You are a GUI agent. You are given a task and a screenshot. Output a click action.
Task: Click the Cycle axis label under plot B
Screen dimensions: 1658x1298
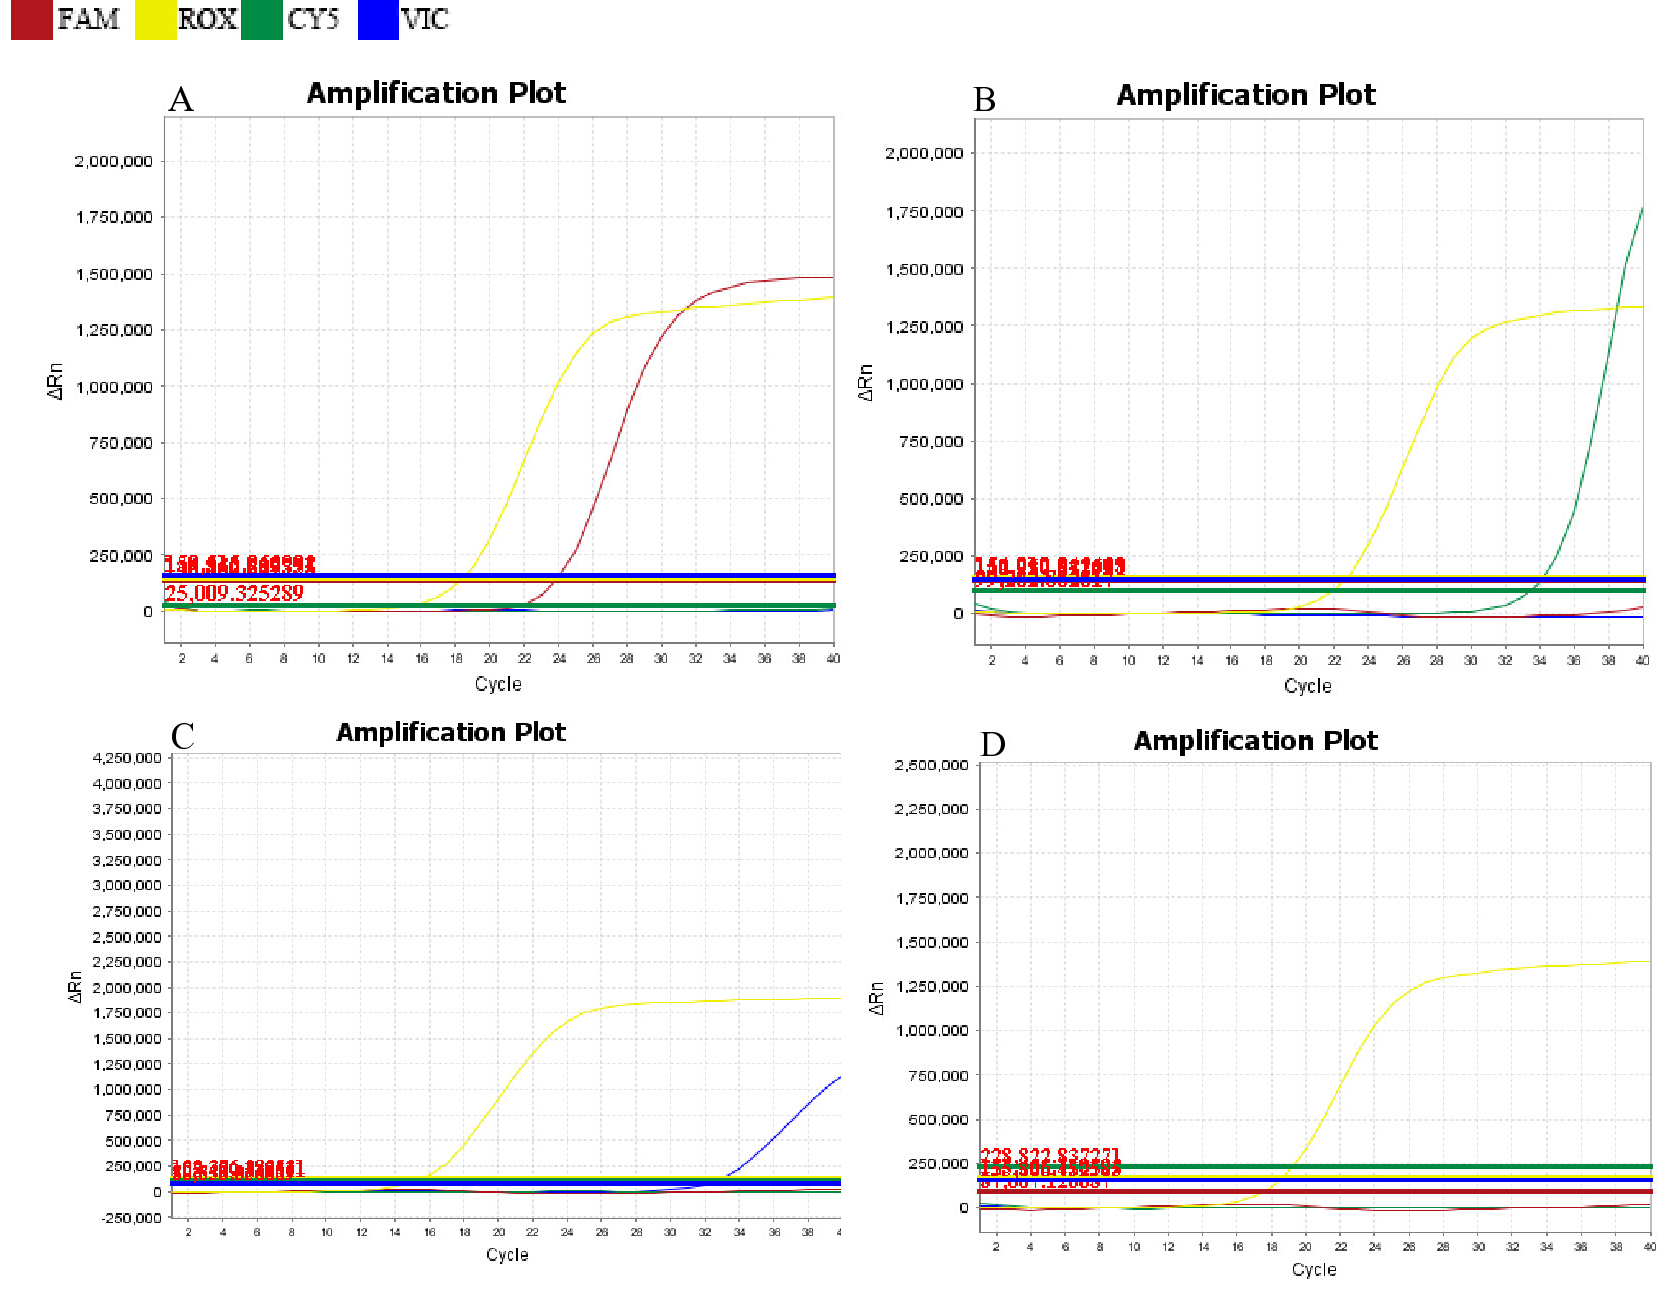coord(1308,686)
